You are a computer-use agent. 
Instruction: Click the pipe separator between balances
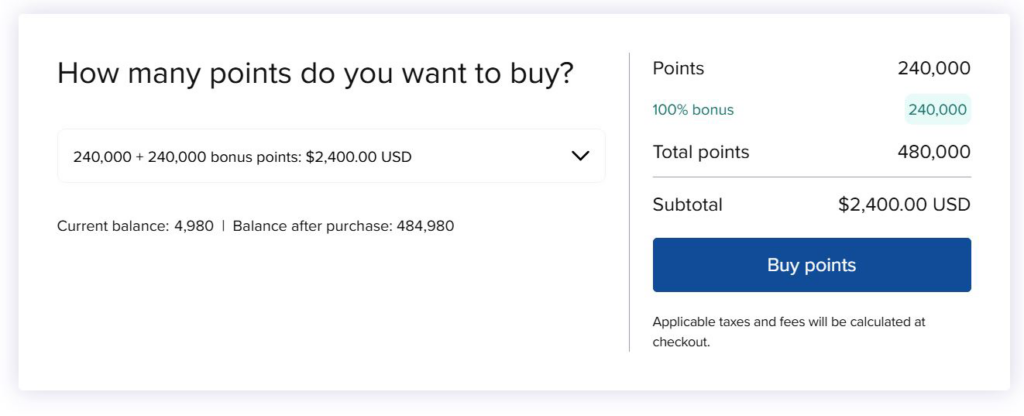(223, 226)
